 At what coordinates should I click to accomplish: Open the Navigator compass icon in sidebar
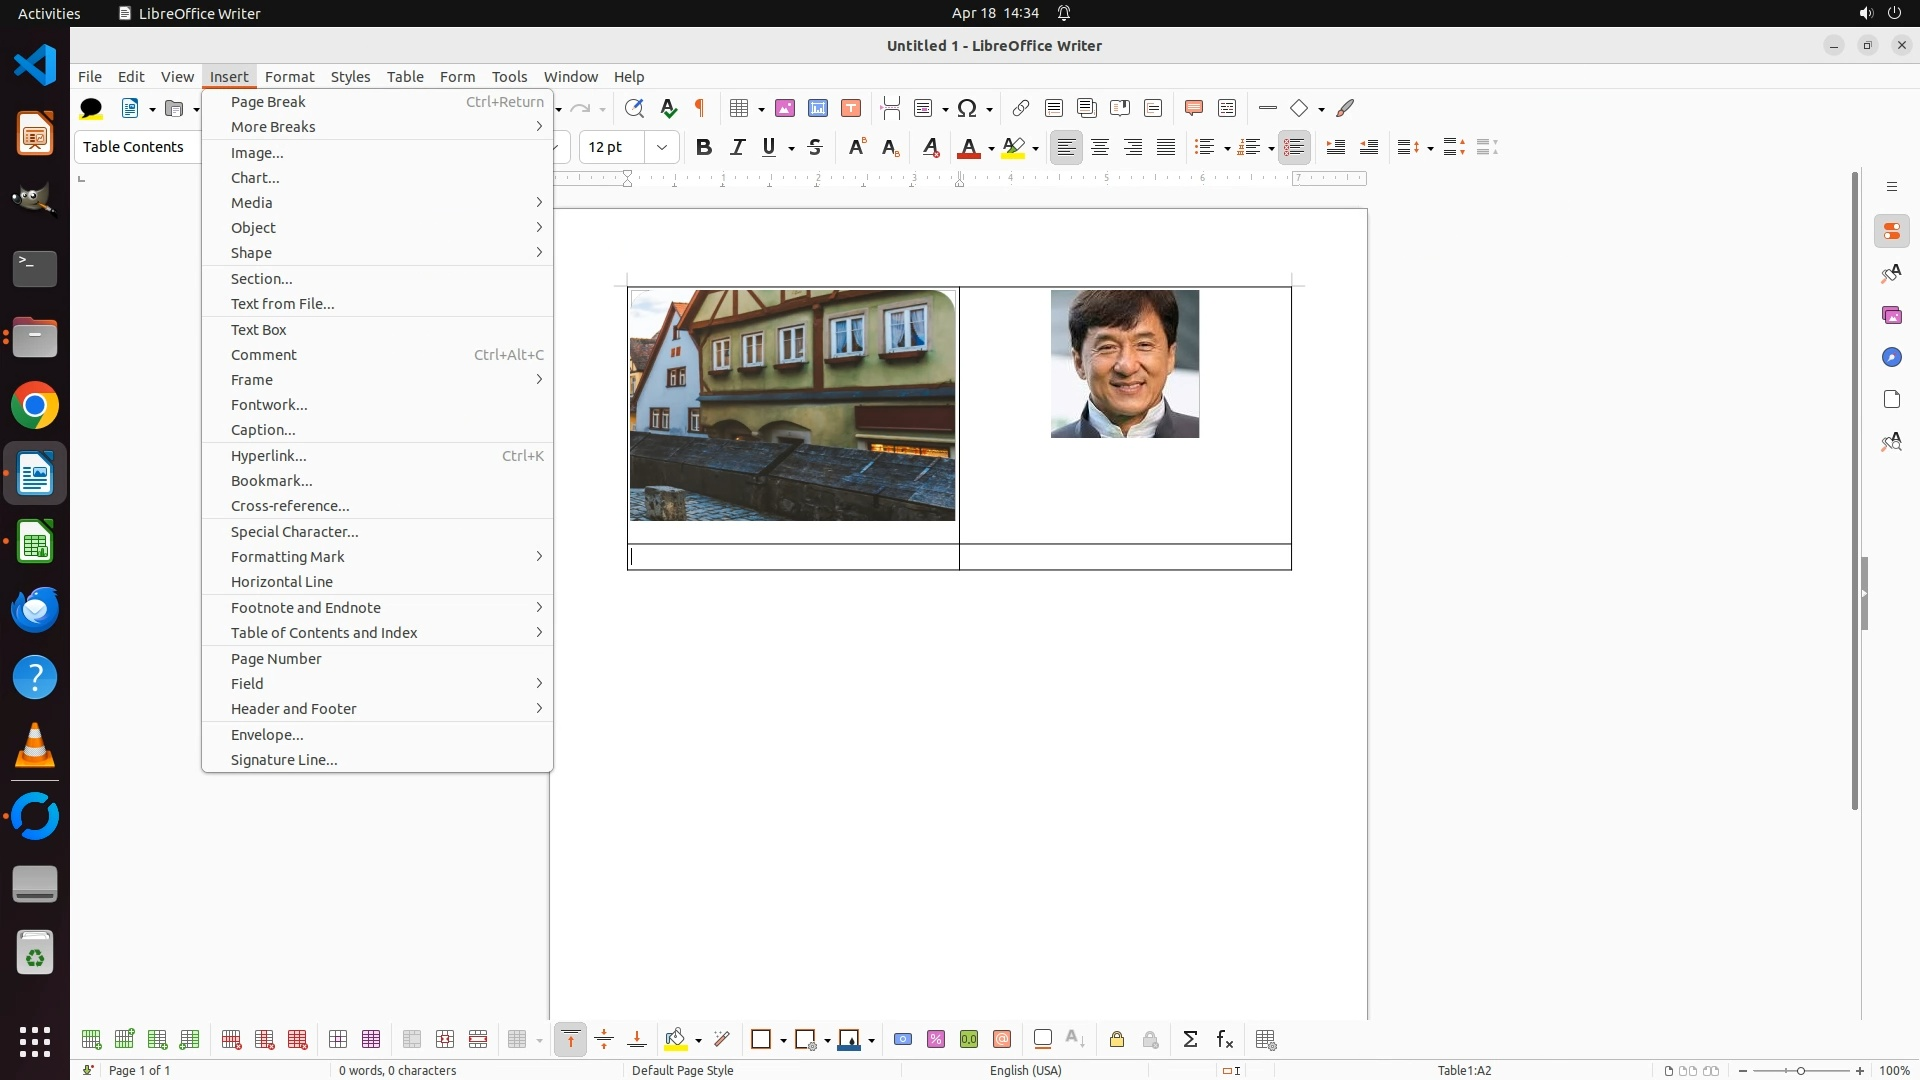1891,357
